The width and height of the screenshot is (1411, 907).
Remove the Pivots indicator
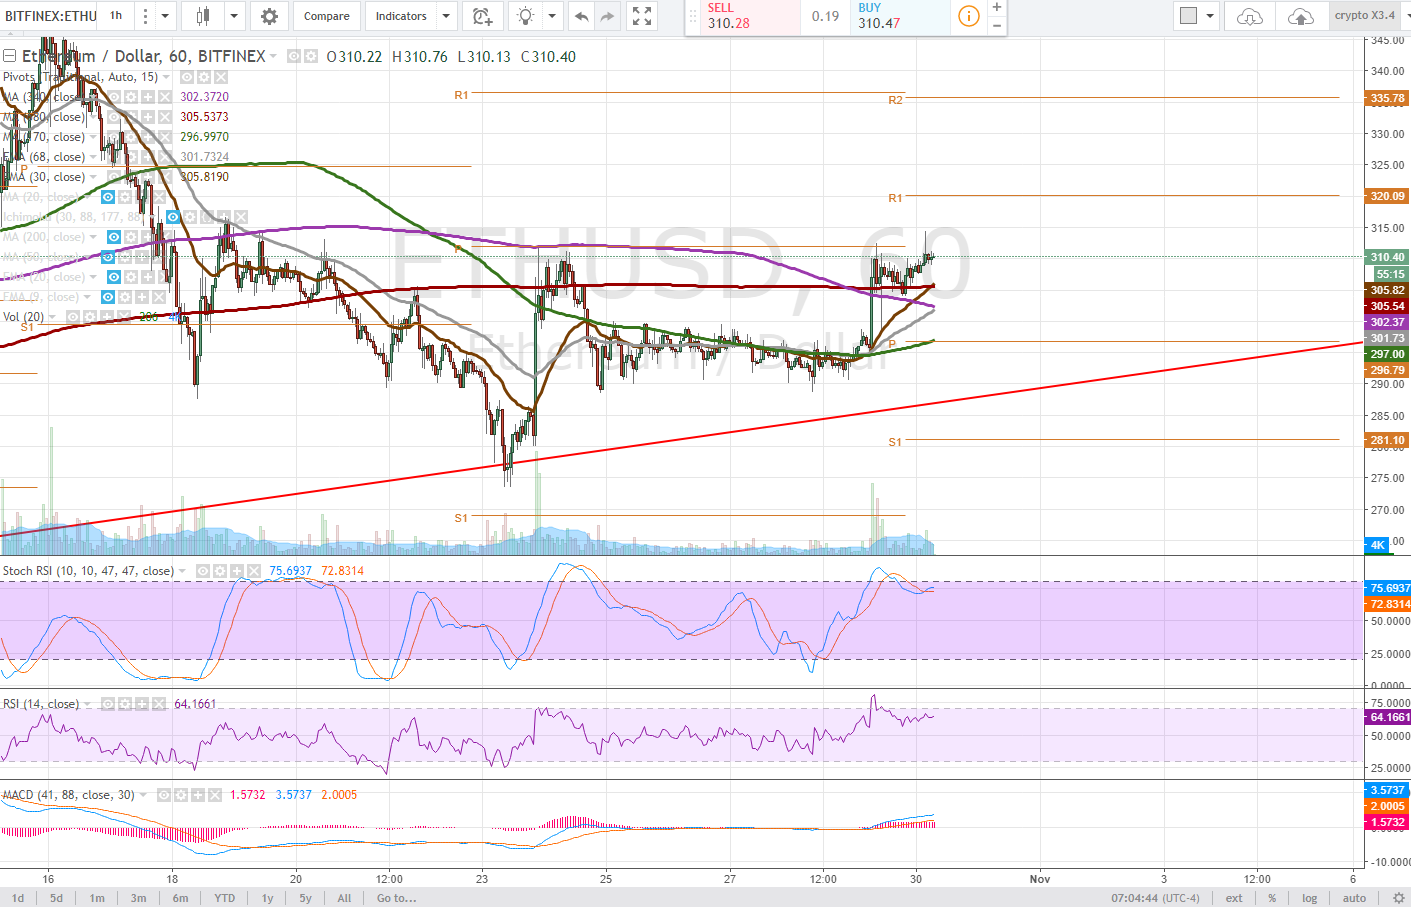click(221, 77)
